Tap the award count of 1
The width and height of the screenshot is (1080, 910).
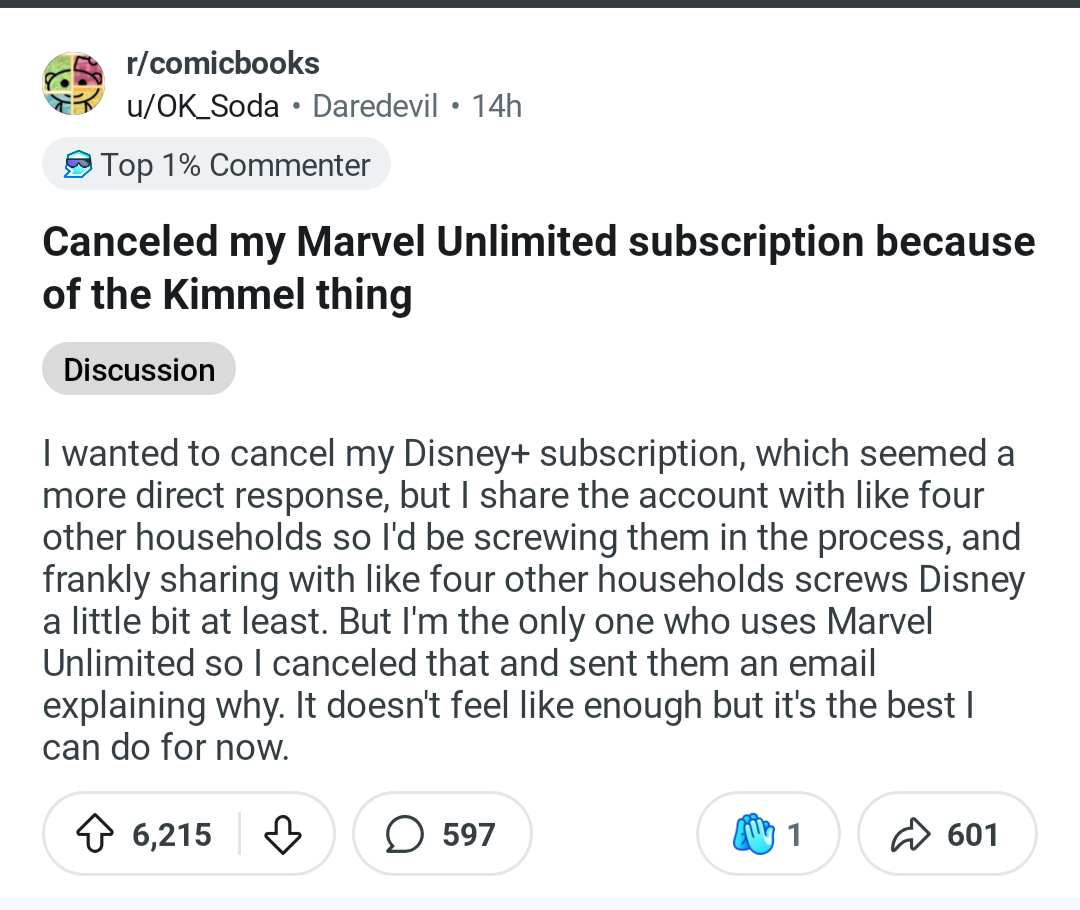point(795,834)
